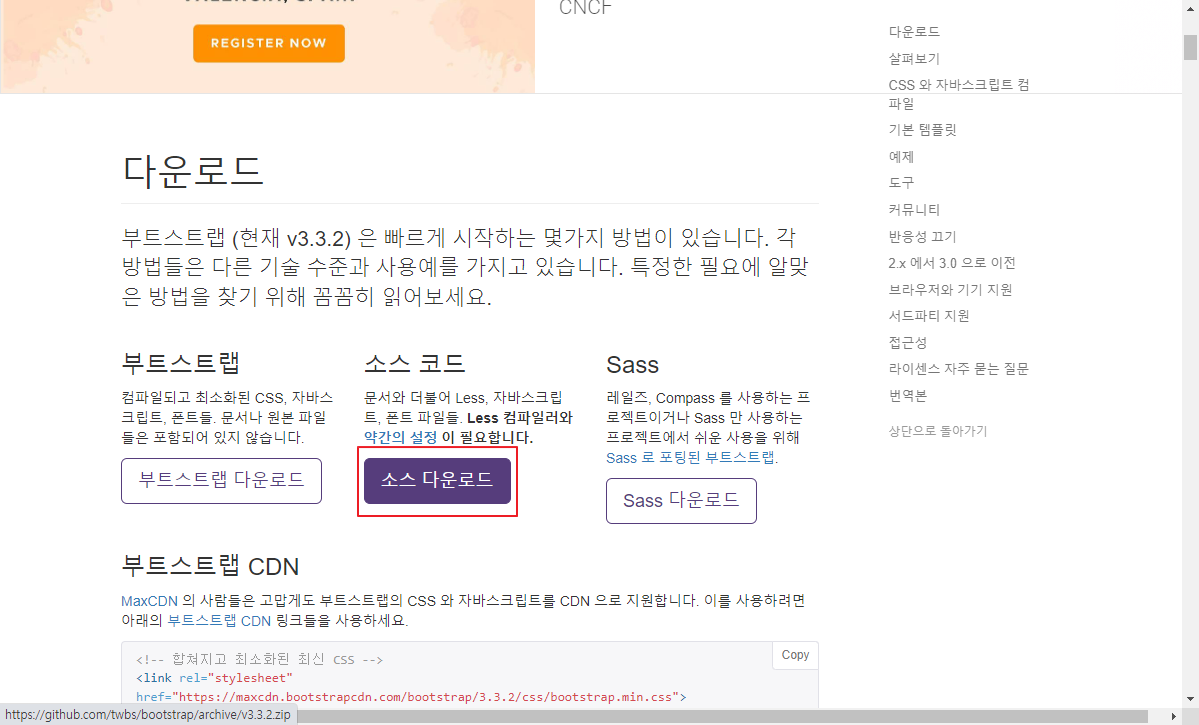The image size is (1199, 725).
Task: Click the 부트스트랩 CDN heading
Action: click(210, 566)
